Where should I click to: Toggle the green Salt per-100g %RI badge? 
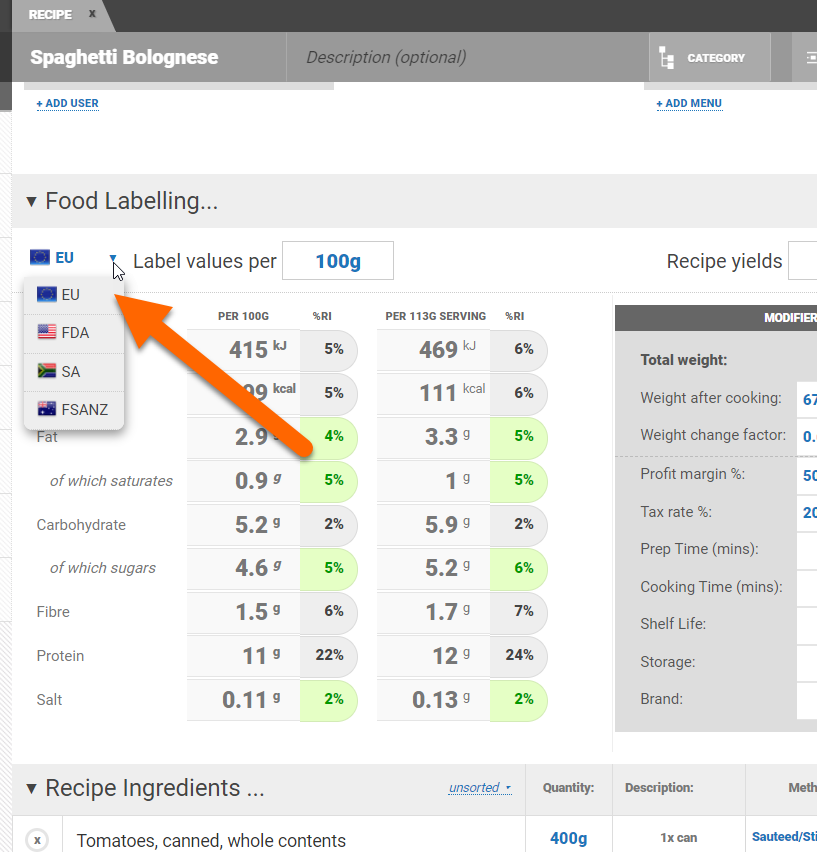click(x=331, y=700)
